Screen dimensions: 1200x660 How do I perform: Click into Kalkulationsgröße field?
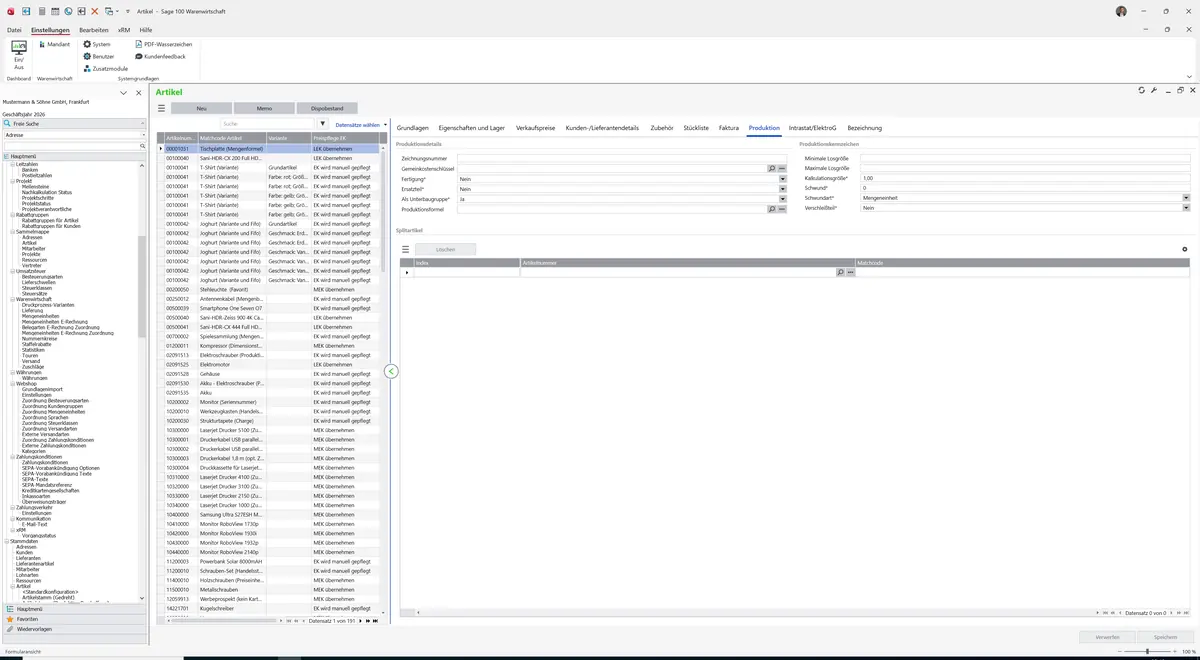1025,178
